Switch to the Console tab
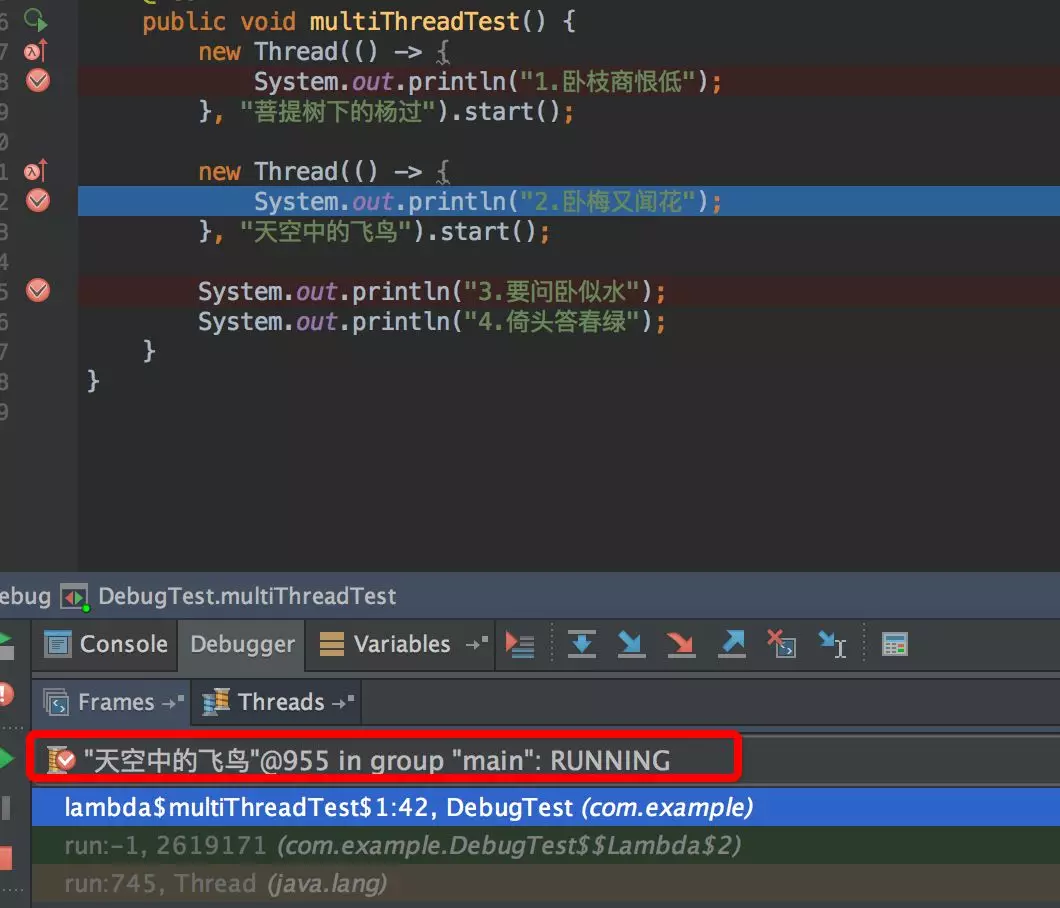Viewport: 1060px width, 908px height. click(104, 644)
